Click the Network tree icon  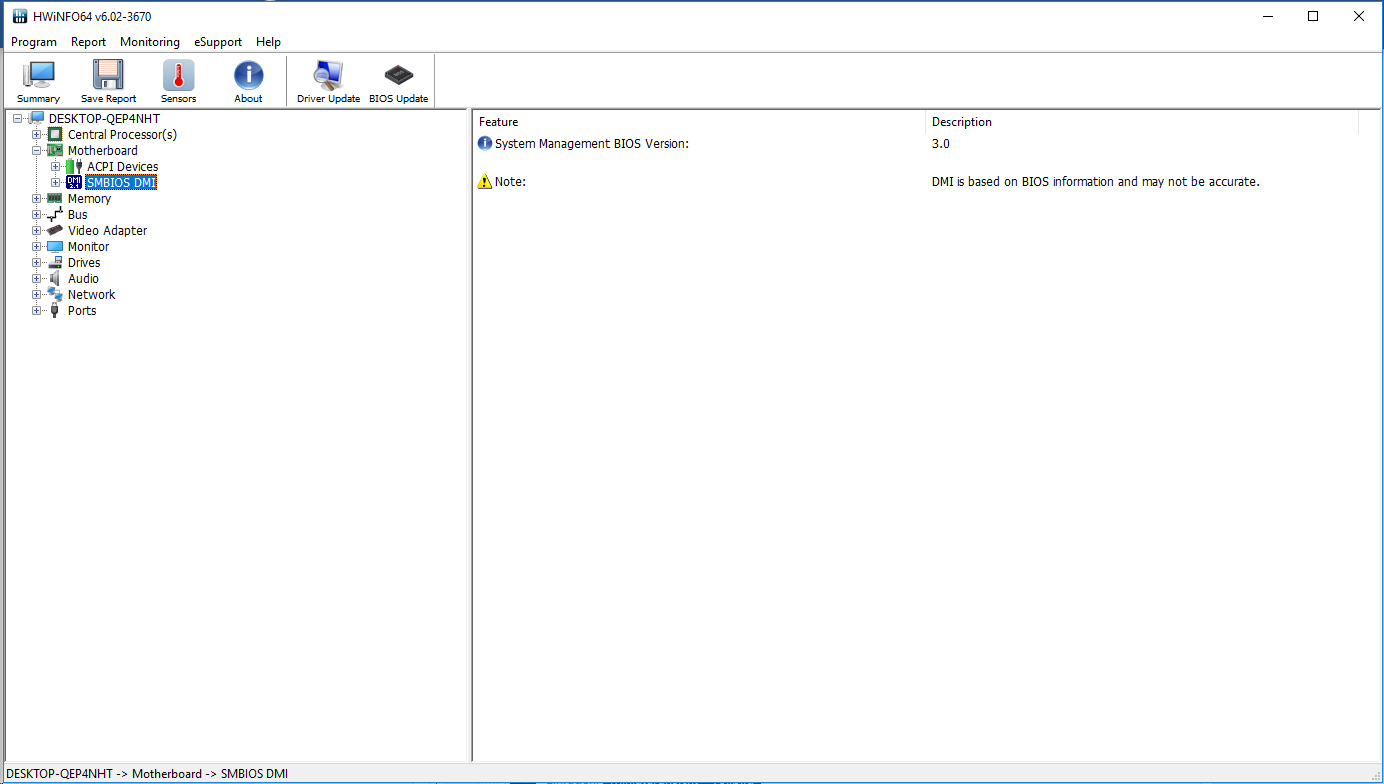56,294
